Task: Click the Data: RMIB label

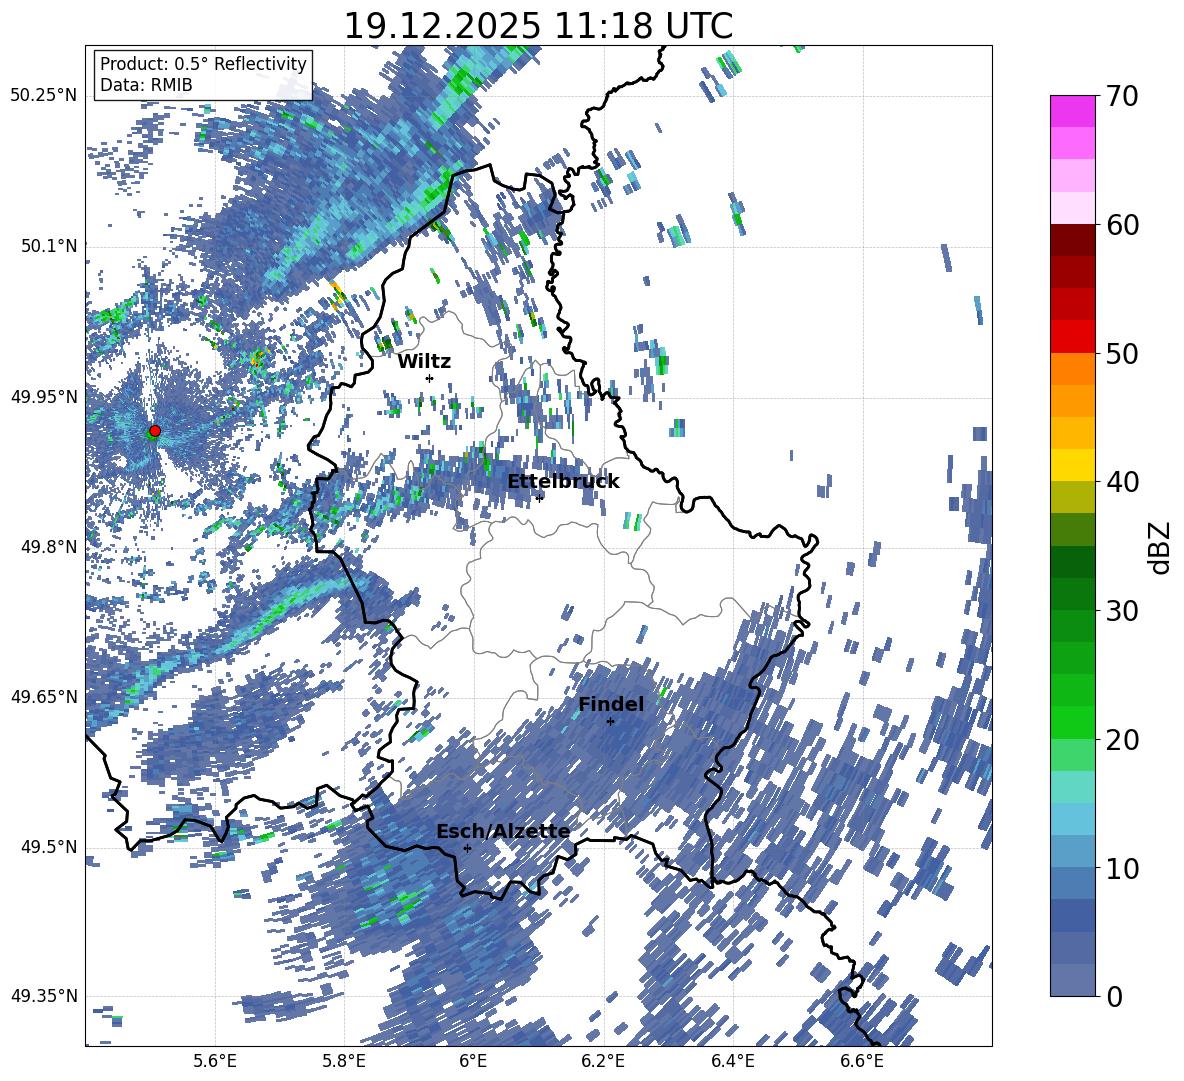Action: pos(146,85)
